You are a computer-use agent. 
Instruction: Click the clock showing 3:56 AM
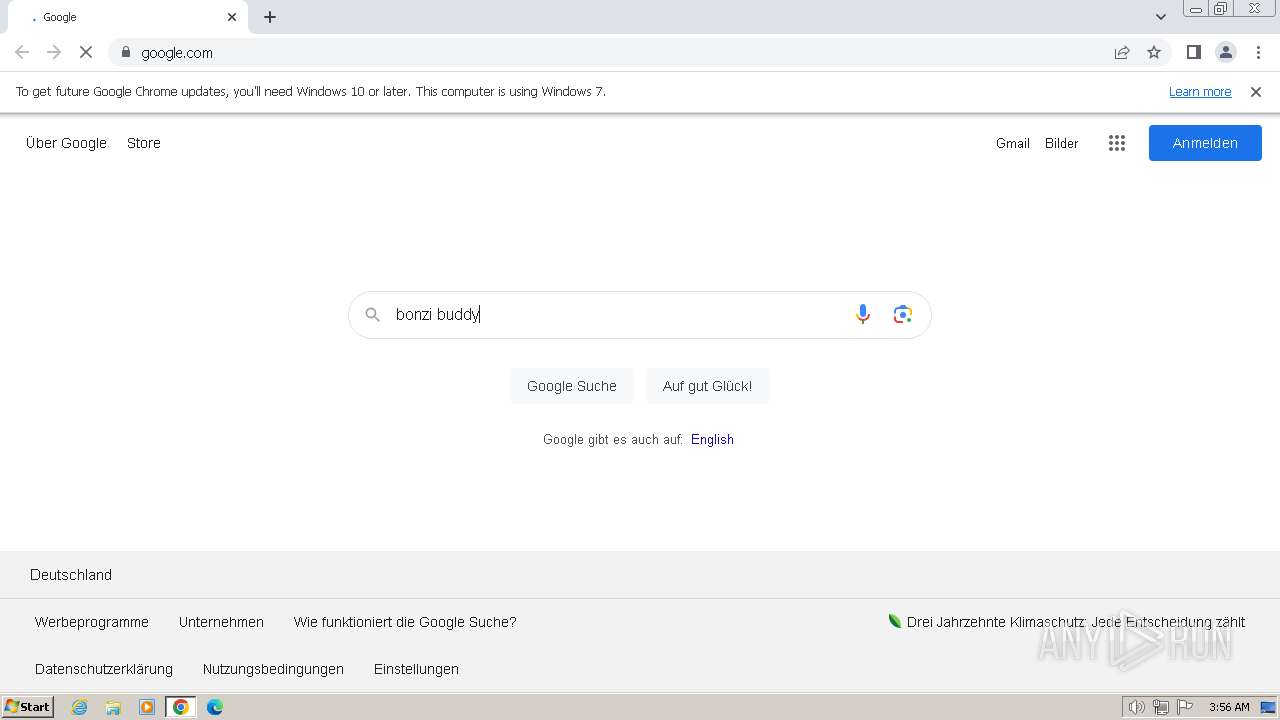click(1229, 707)
